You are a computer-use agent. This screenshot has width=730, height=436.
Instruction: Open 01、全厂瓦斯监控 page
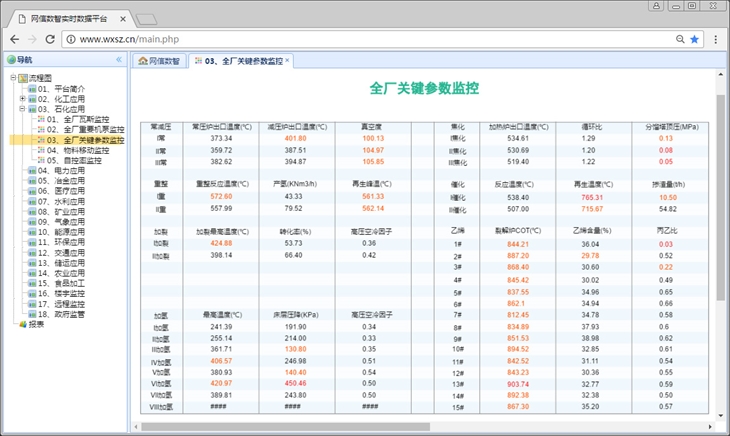coord(78,119)
